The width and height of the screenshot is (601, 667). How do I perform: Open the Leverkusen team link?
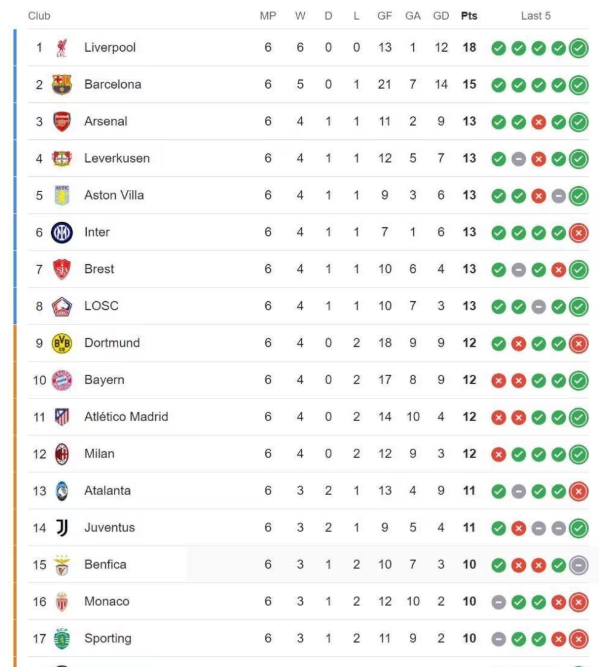117,158
